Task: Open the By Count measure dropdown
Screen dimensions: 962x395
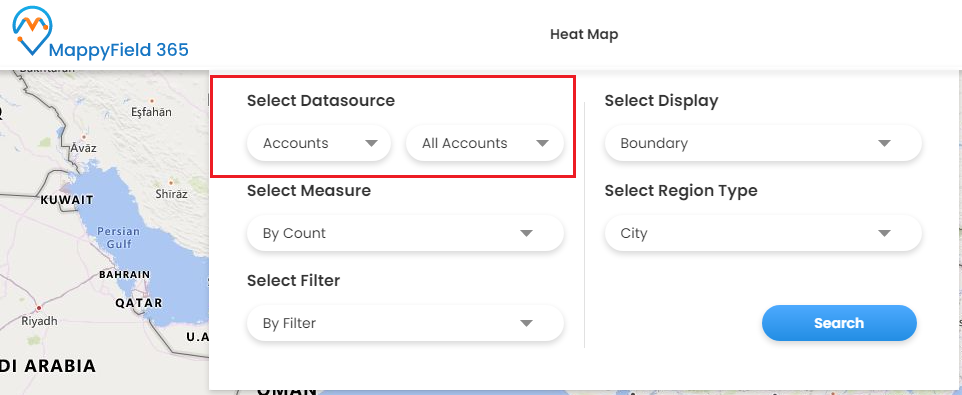Action: 405,233
